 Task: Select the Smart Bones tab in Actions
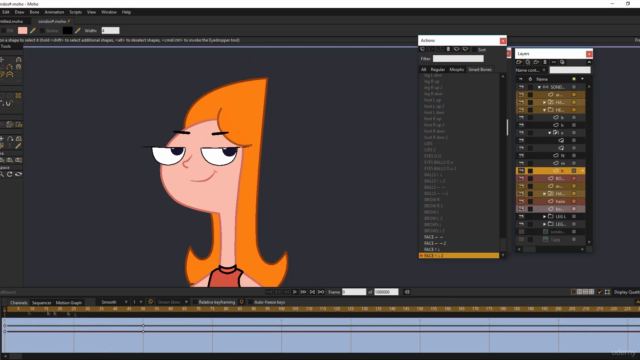pos(480,69)
